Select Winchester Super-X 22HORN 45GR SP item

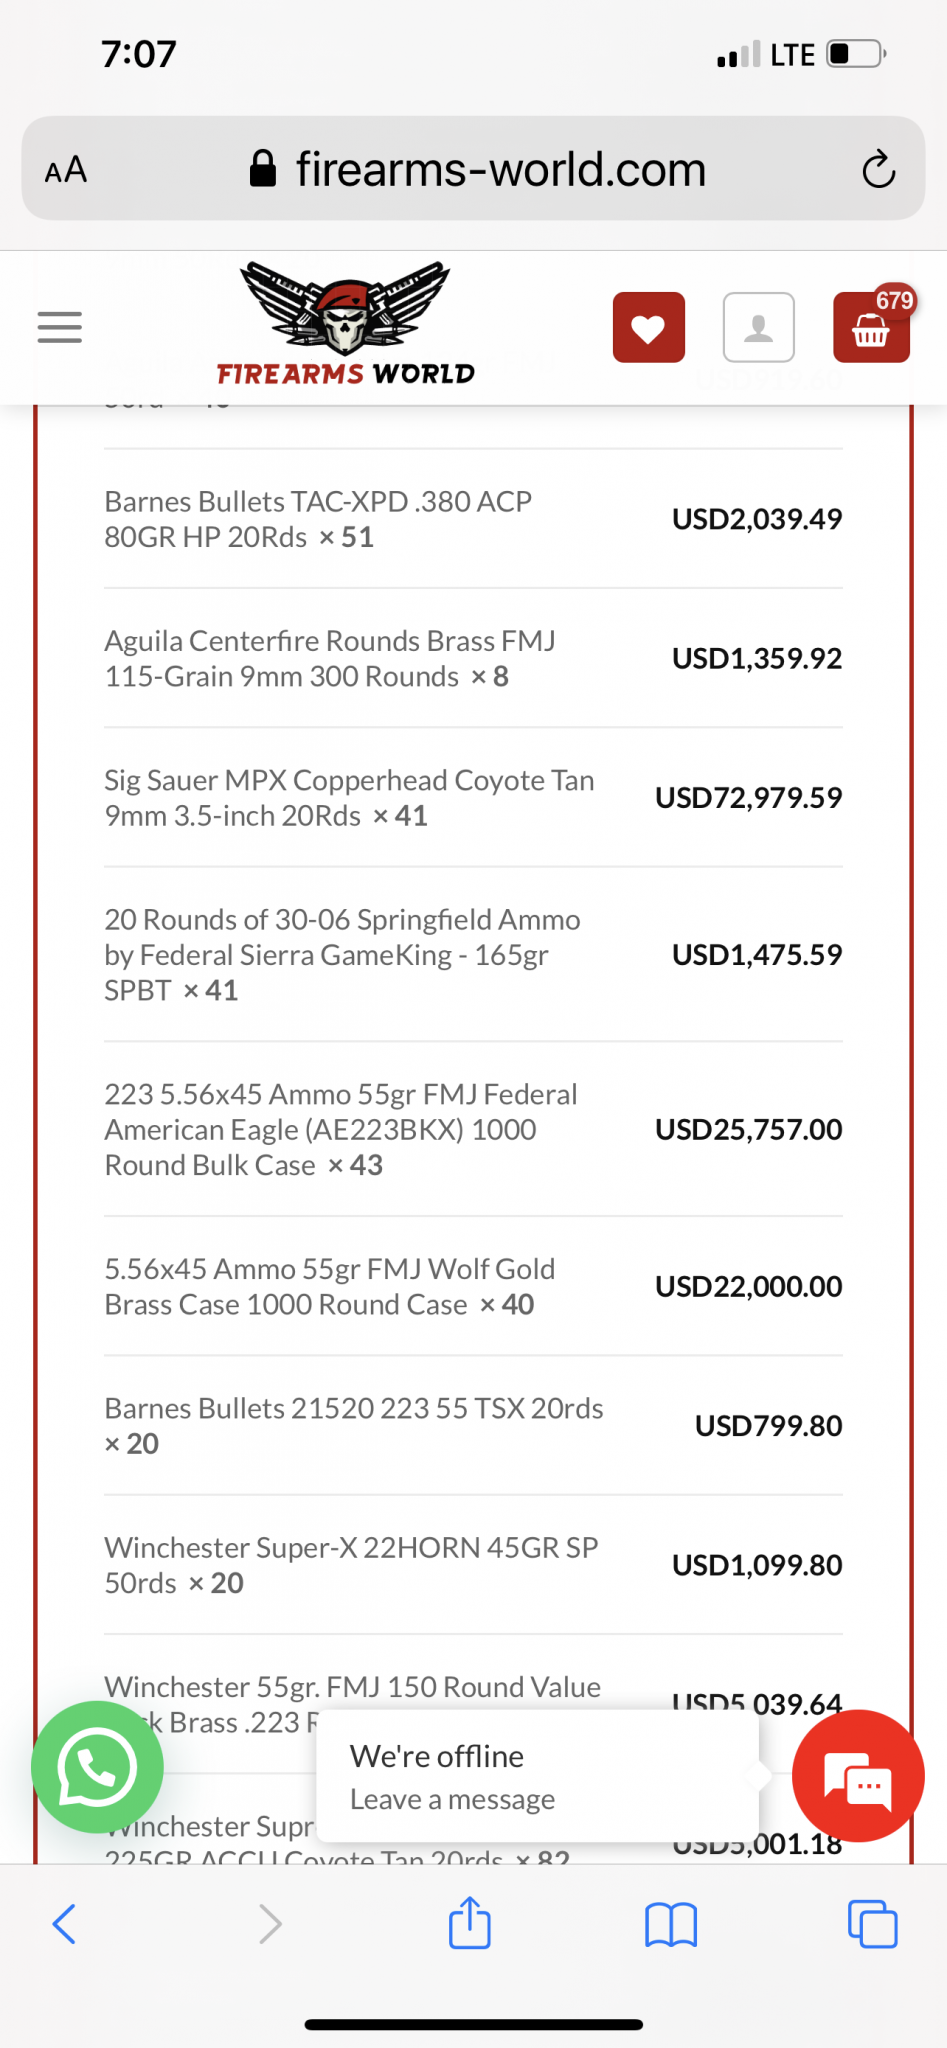[351, 1565]
